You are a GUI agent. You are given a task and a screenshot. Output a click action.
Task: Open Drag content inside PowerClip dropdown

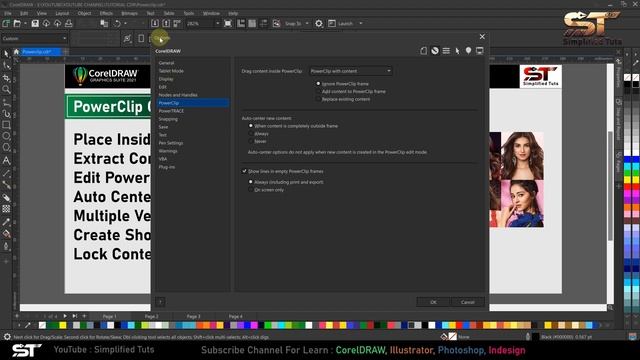coord(351,71)
